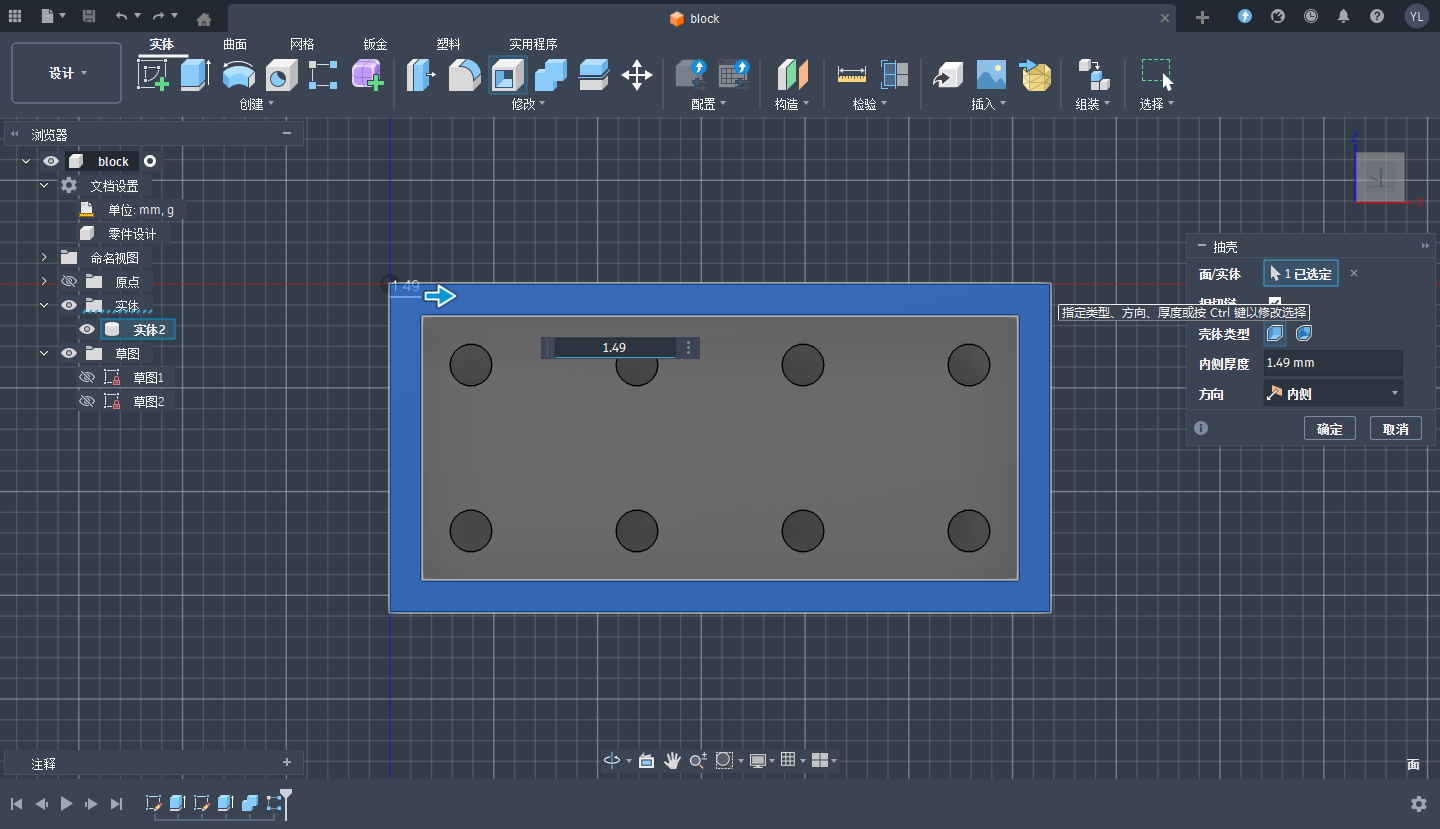This screenshot has width=1440, height=829.
Task: Toggle visibility of the 原点 folder
Action: (x=69, y=281)
